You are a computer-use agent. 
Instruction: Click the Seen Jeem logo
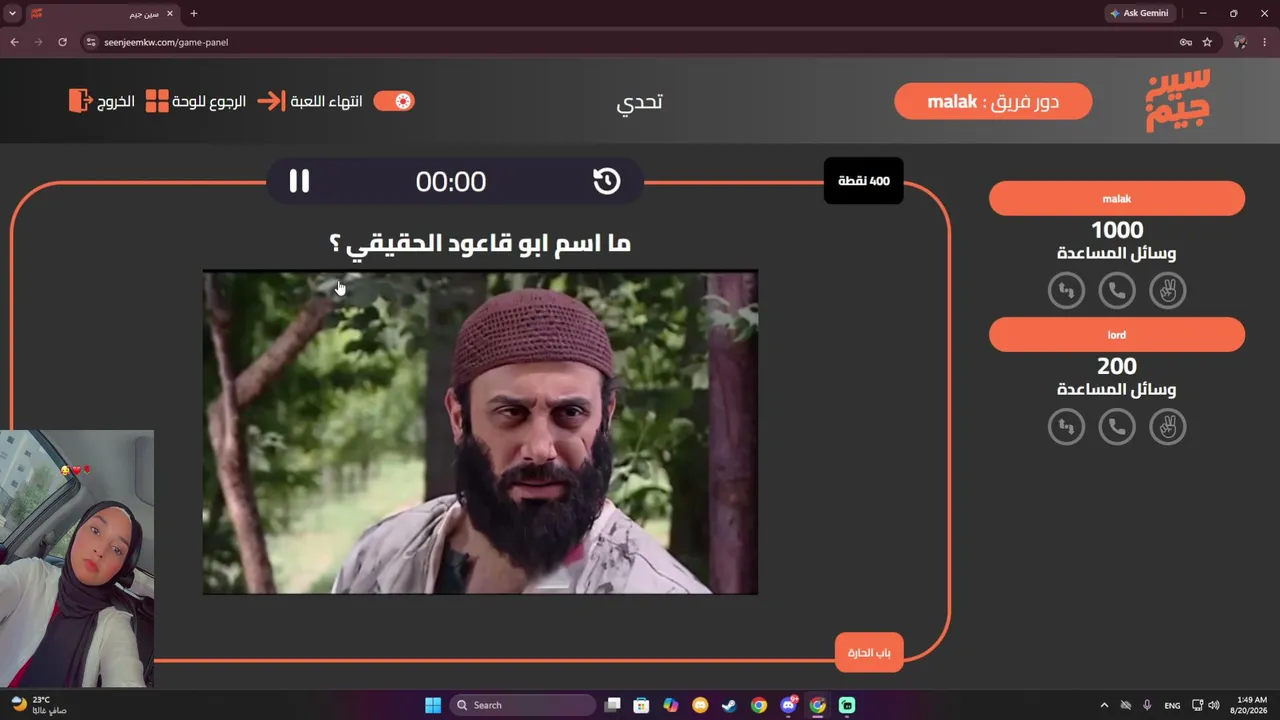(x=1178, y=100)
